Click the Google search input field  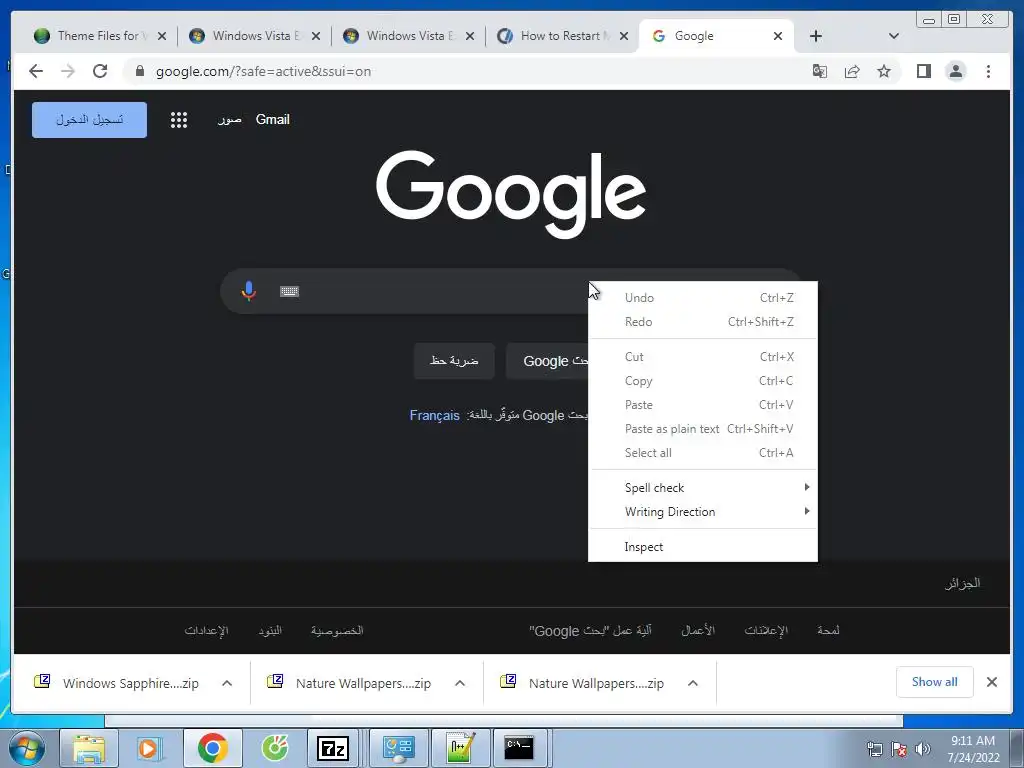(444, 291)
